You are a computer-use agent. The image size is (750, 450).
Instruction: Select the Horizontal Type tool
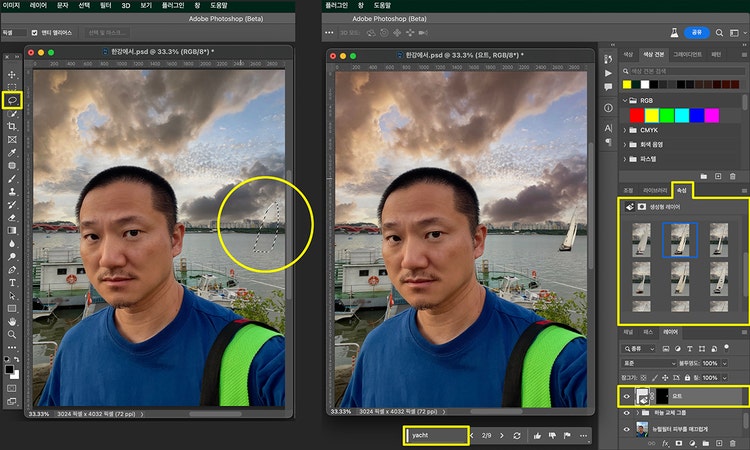tap(12, 283)
